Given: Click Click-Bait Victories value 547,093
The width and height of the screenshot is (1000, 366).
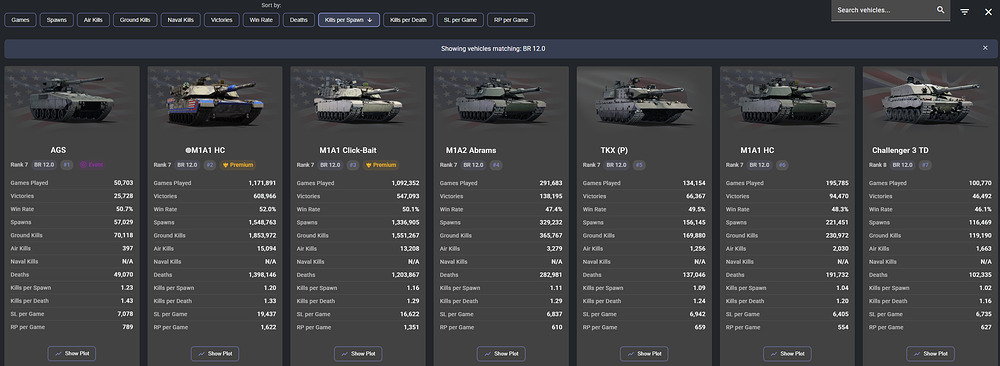Looking at the screenshot, I should (x=407, y=196).
